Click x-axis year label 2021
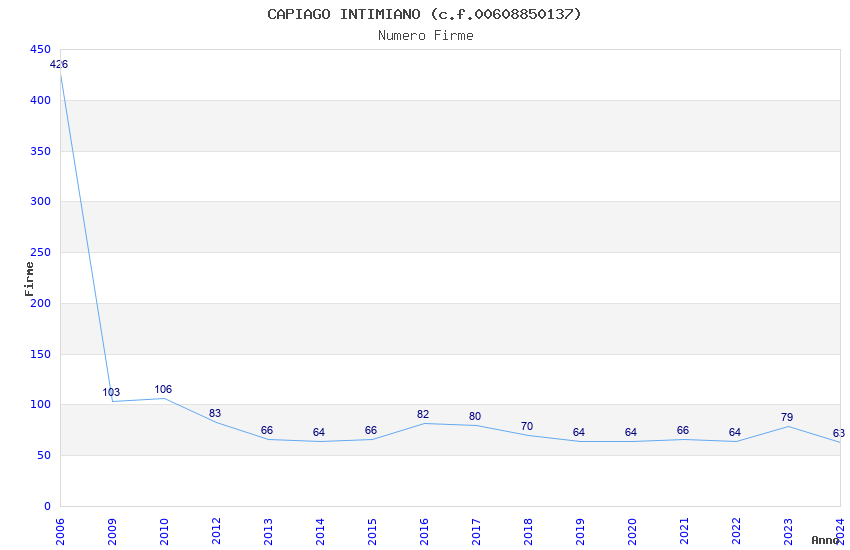850x550 pixels. [x=684, y=532]
